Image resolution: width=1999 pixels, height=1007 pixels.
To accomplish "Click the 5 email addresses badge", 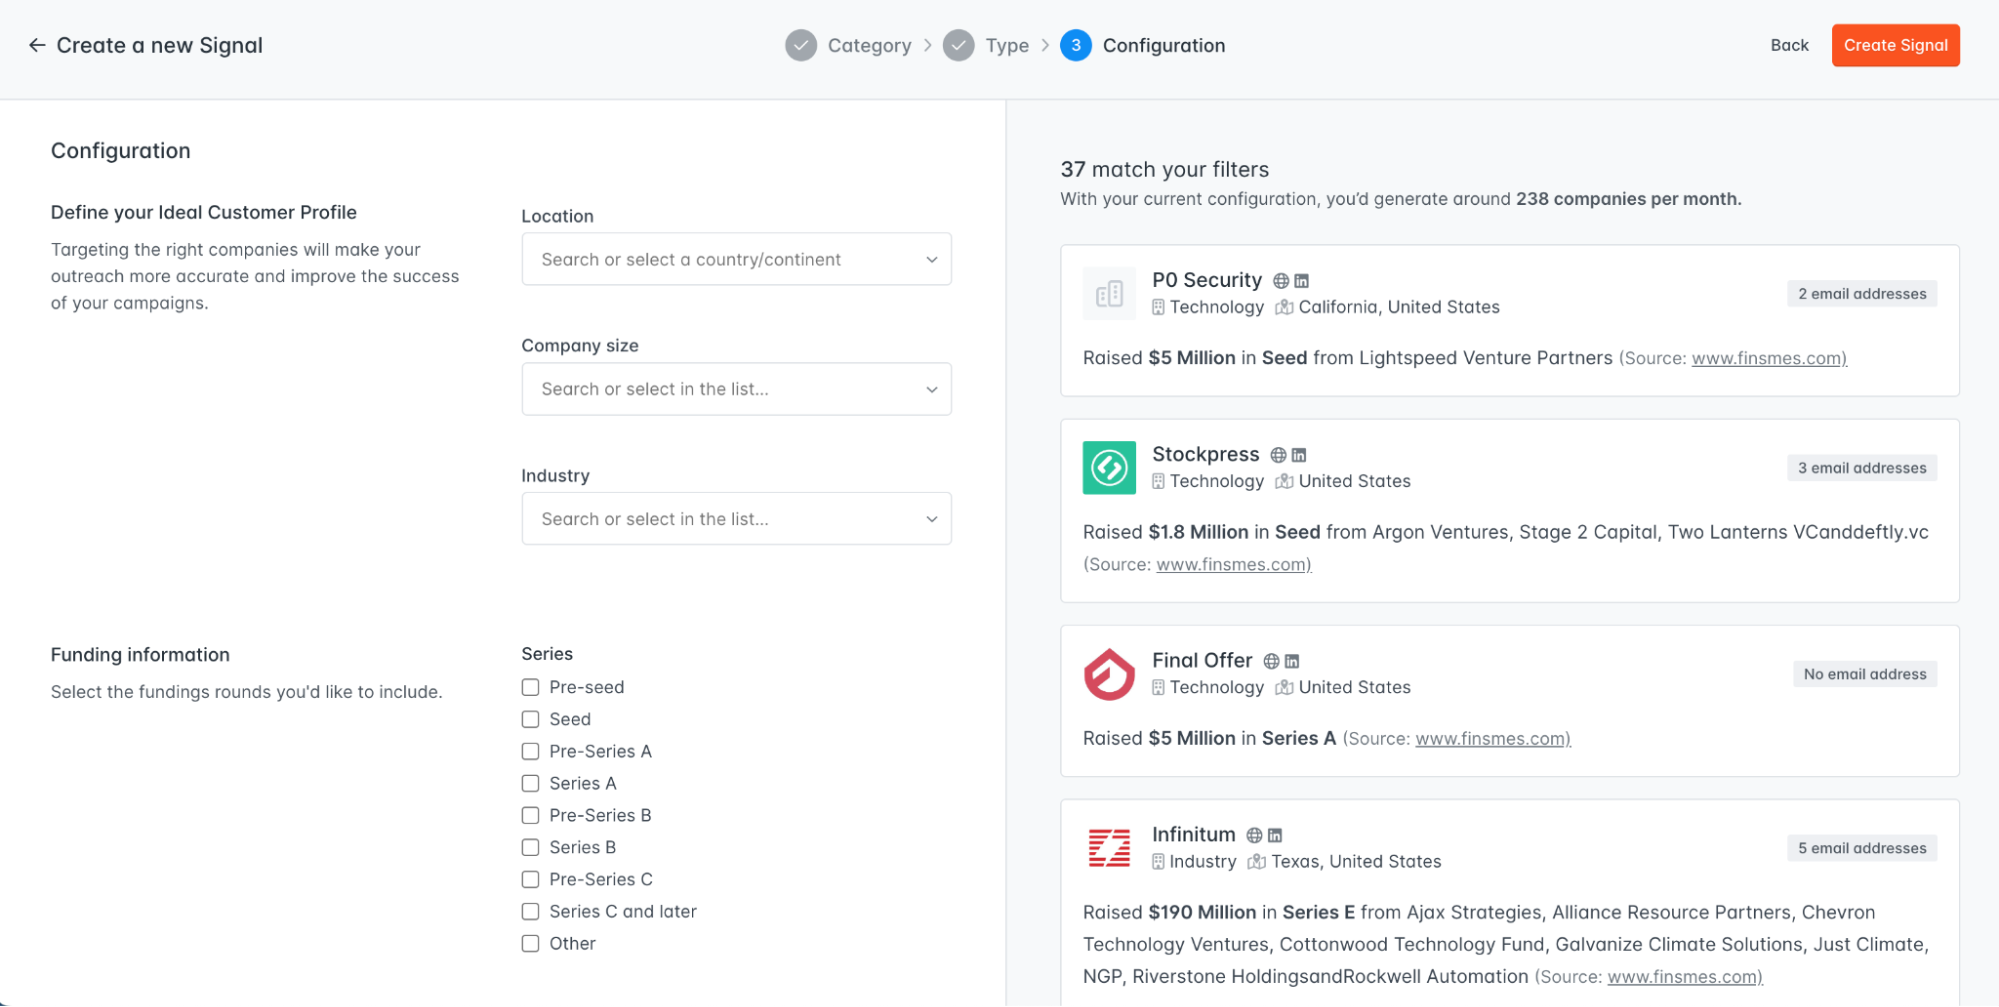I will click(x=1862, y=848).
